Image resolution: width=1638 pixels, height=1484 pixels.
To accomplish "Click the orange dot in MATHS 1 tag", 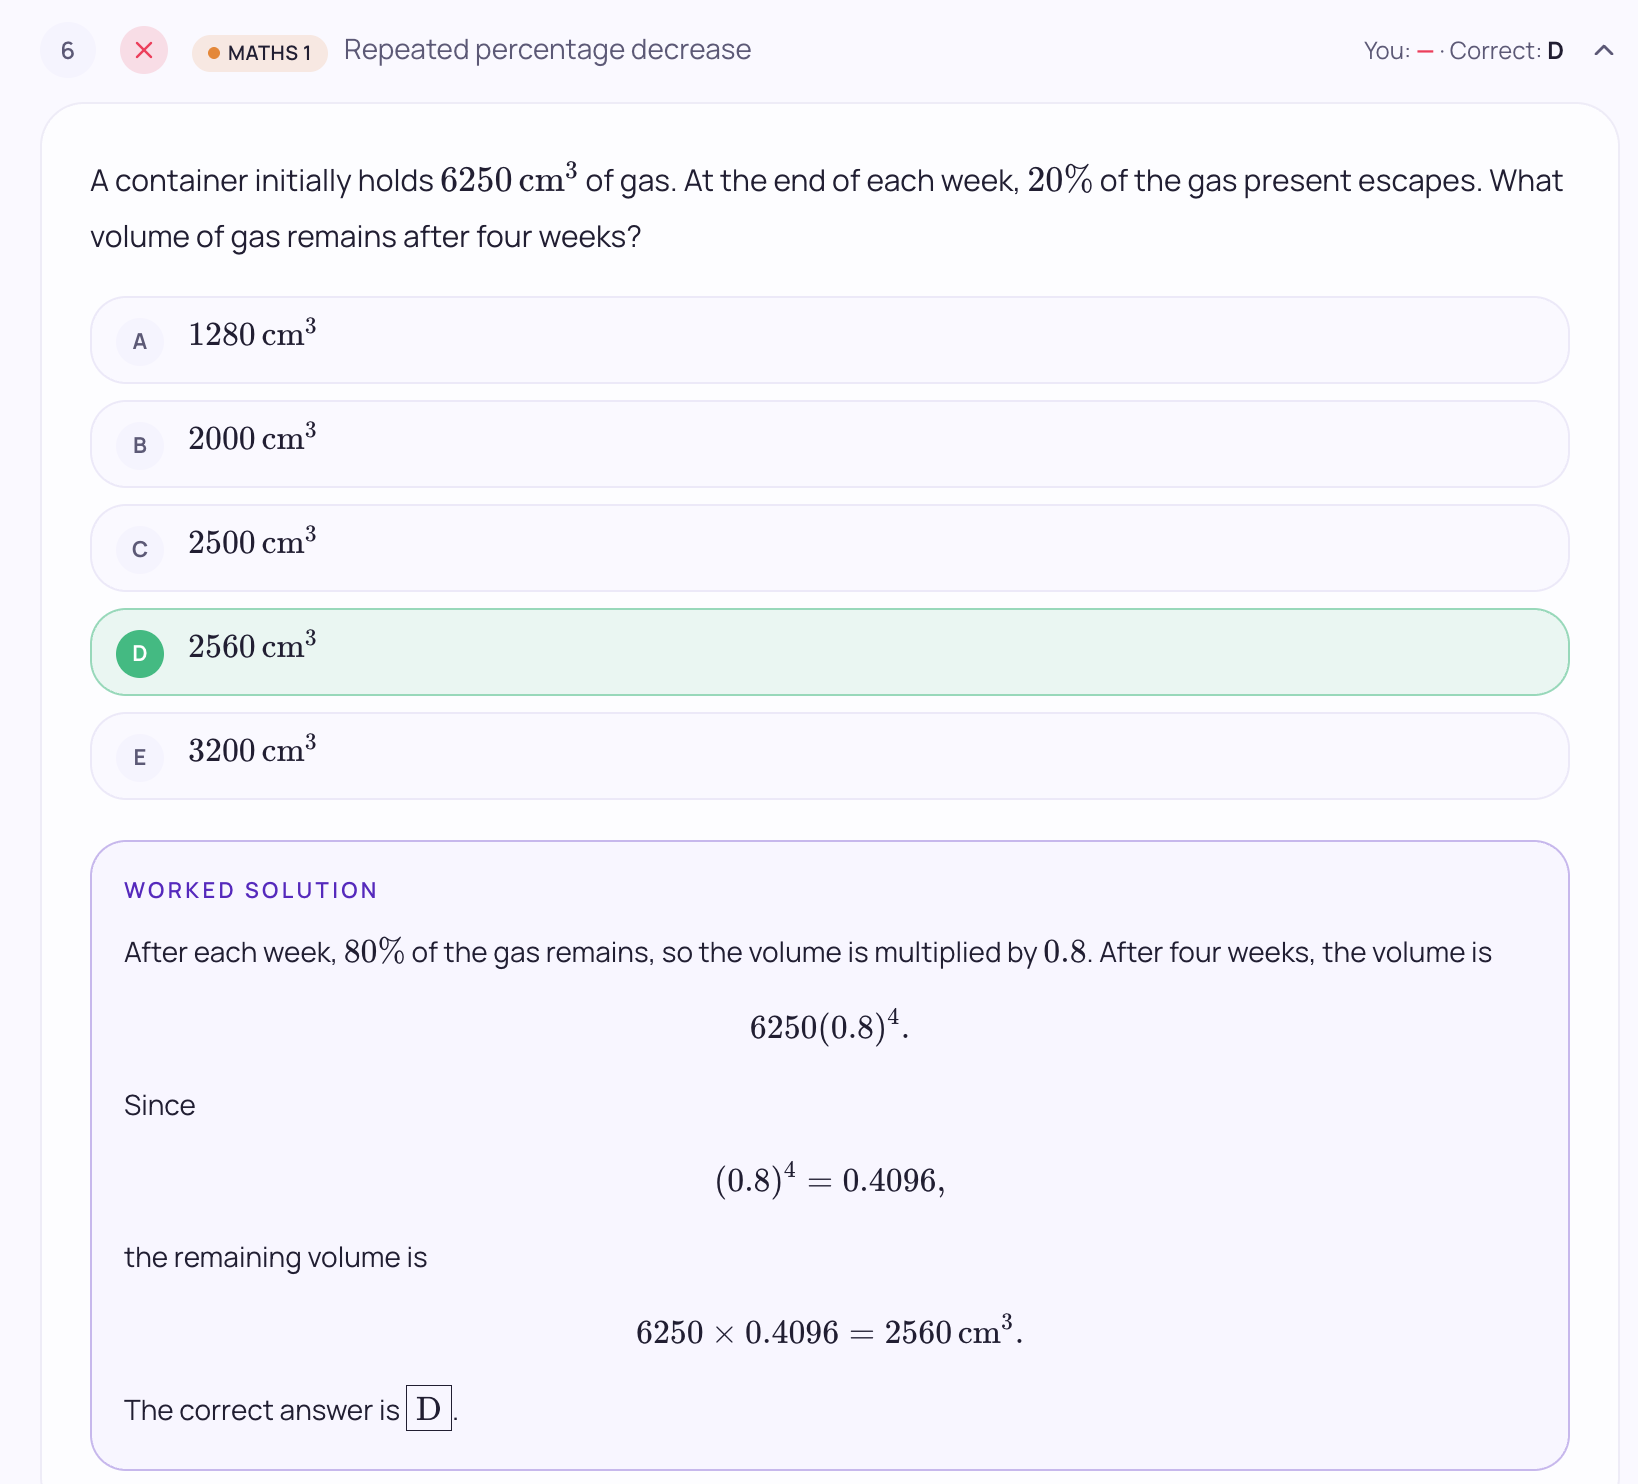I will point(214,53).
